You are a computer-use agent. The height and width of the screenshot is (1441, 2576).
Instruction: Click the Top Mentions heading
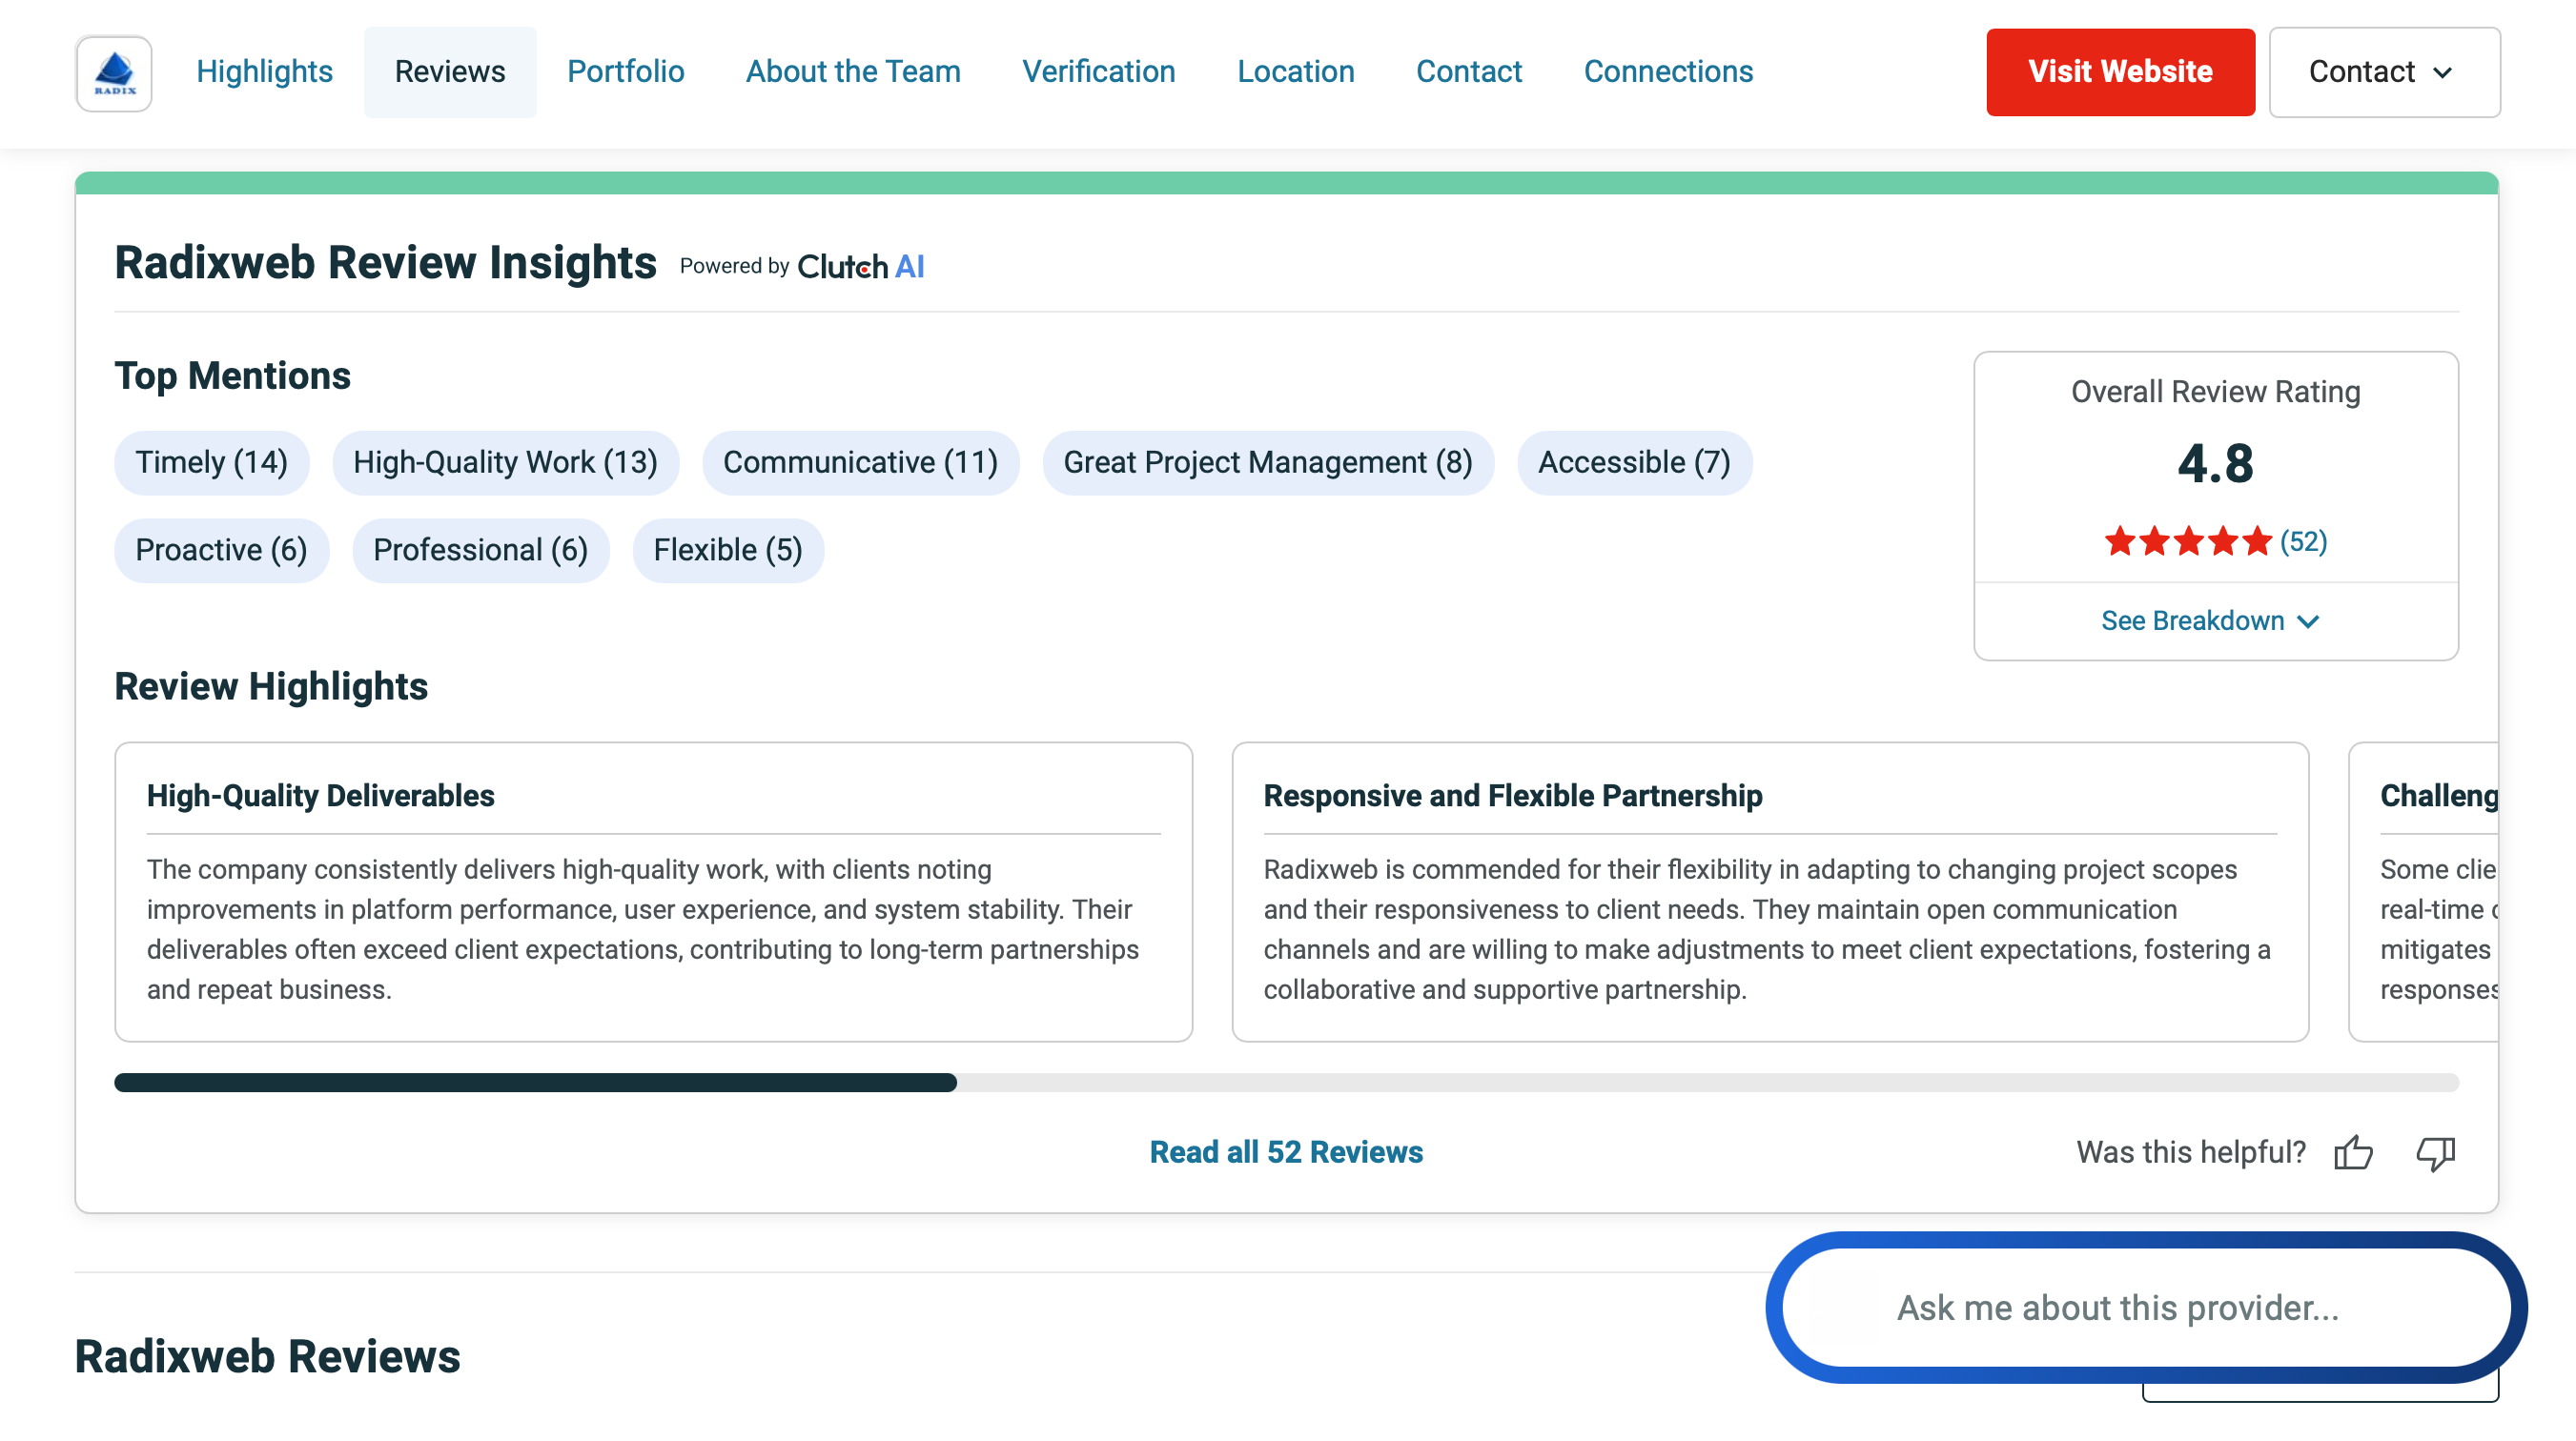pyautogui.click(x=232, y=377)
